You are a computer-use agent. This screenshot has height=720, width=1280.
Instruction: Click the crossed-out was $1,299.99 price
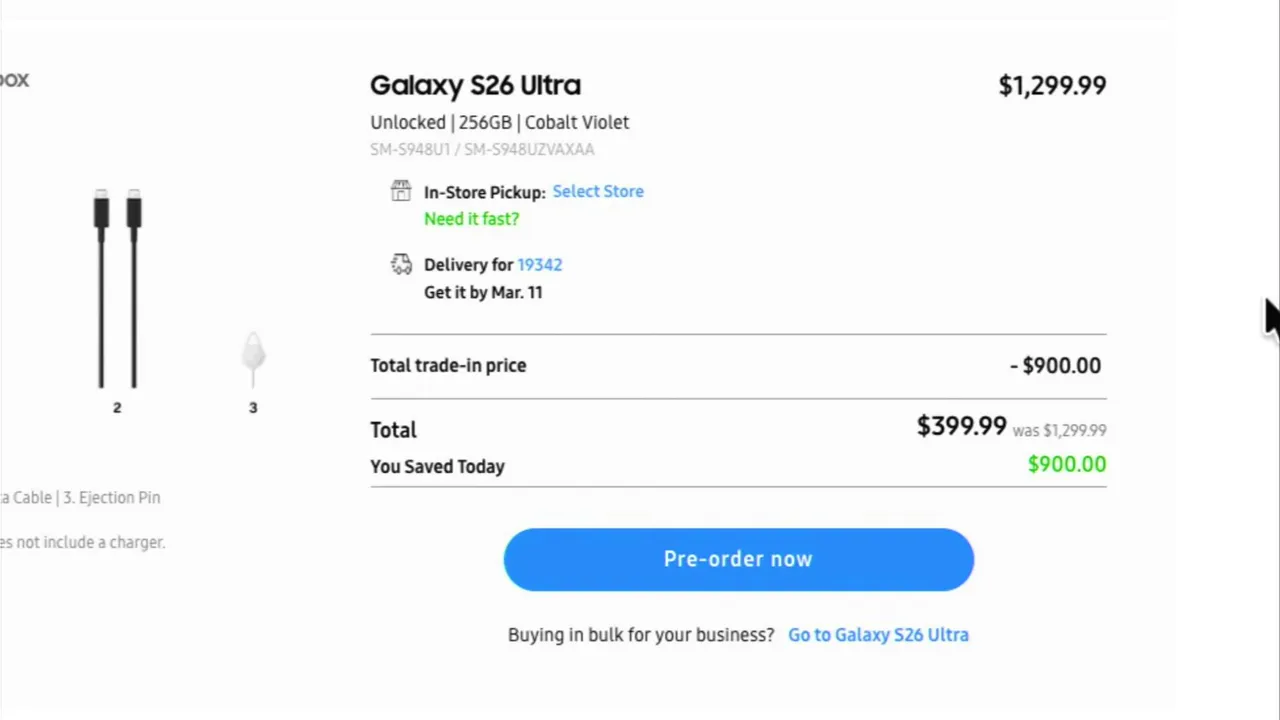1059,431
